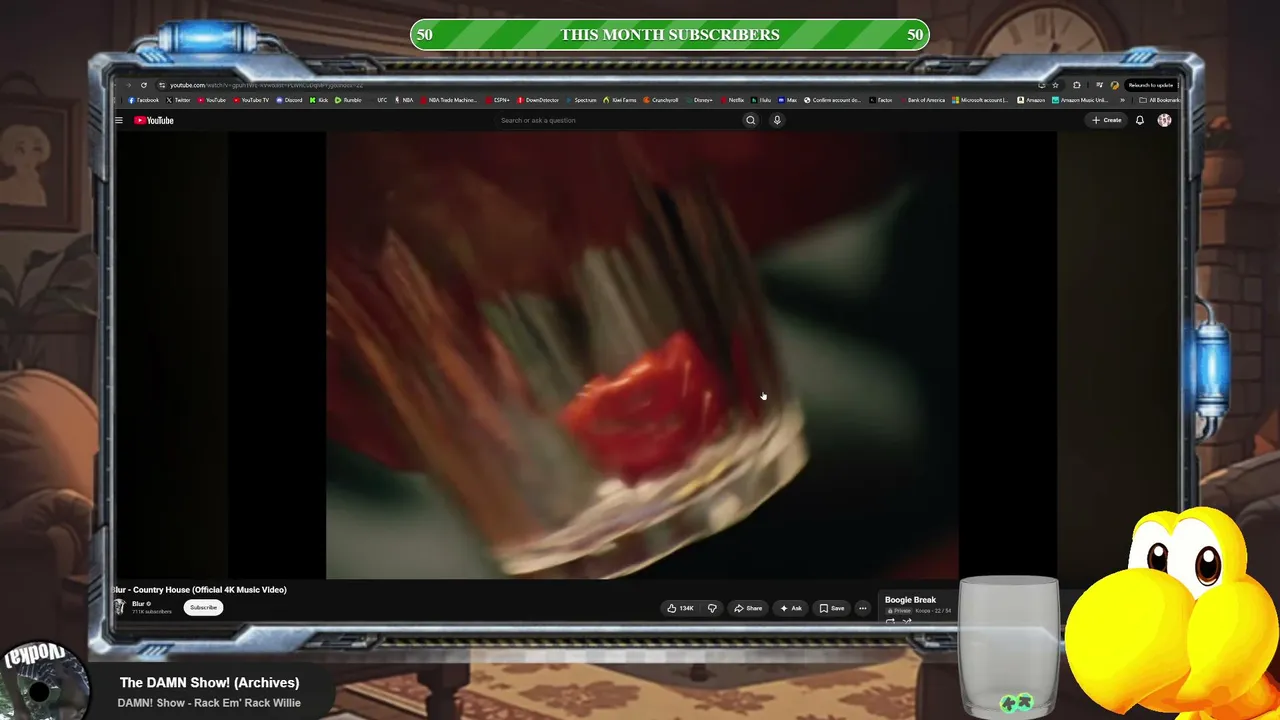Open the Netflix bookmark
Image resolution: width=1280 pixels, height=720 pixels.
point(732,100)
